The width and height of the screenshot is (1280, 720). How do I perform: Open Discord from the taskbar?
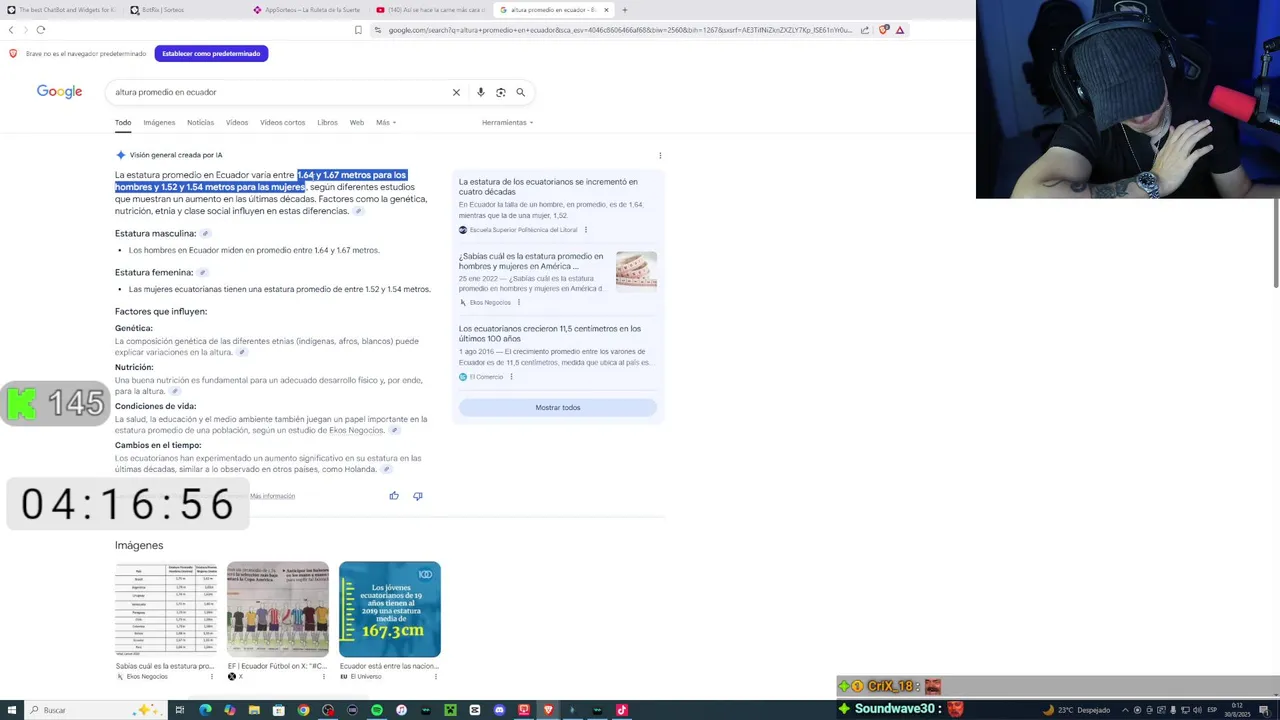tap(499, 710)
